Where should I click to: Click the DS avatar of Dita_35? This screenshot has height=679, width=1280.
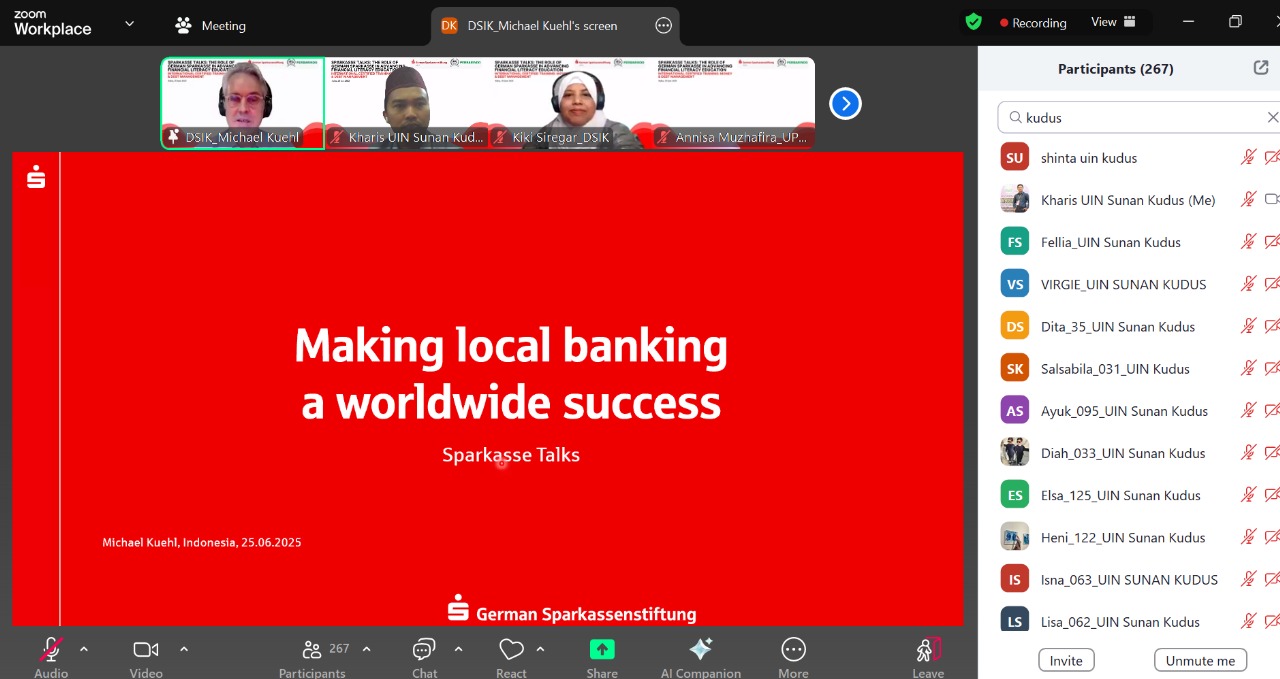pos(1015,326)
